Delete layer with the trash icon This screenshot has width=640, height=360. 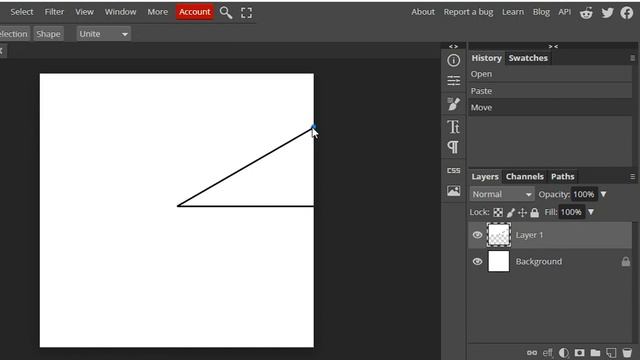pos(627,353)
